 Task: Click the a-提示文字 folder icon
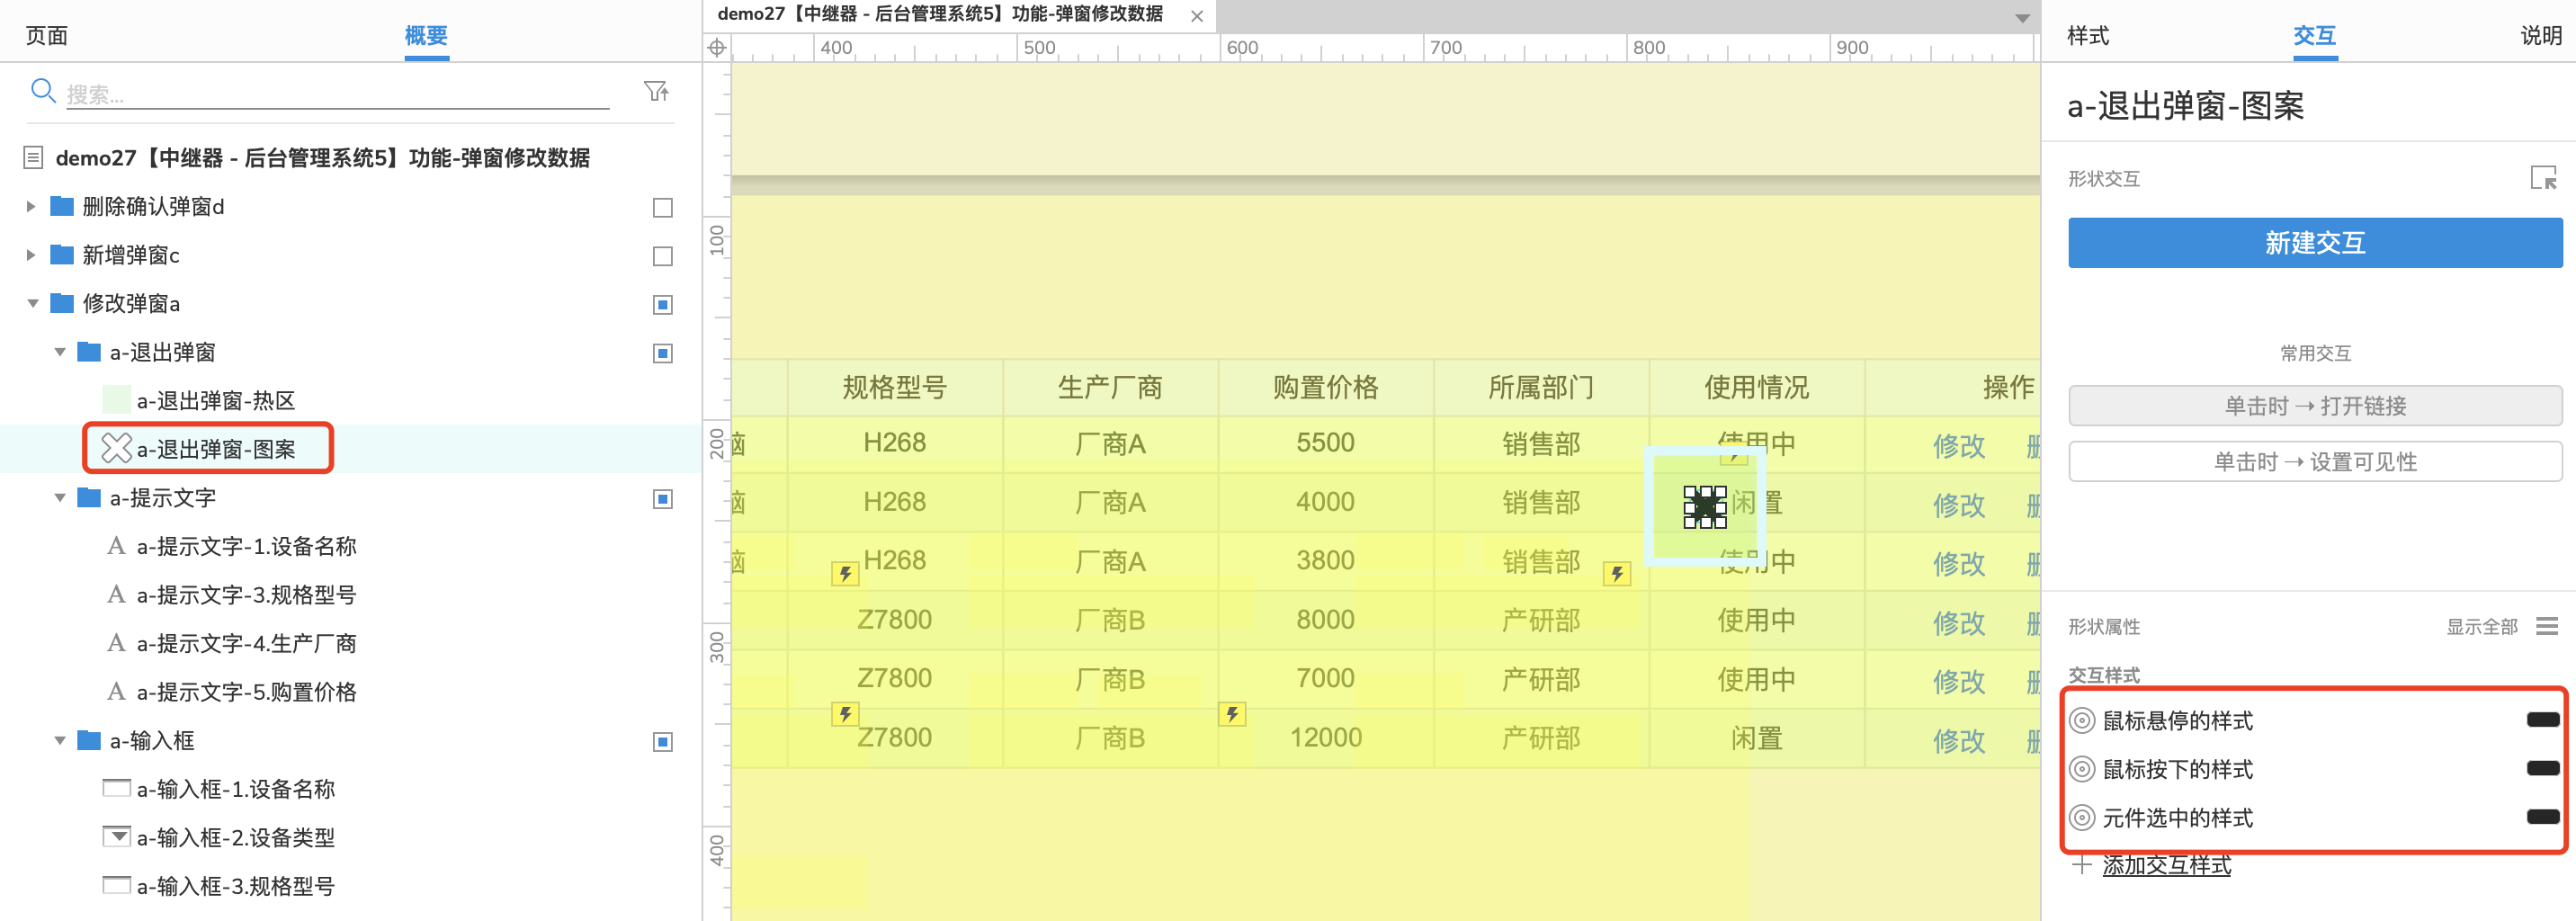coord(89,498)
